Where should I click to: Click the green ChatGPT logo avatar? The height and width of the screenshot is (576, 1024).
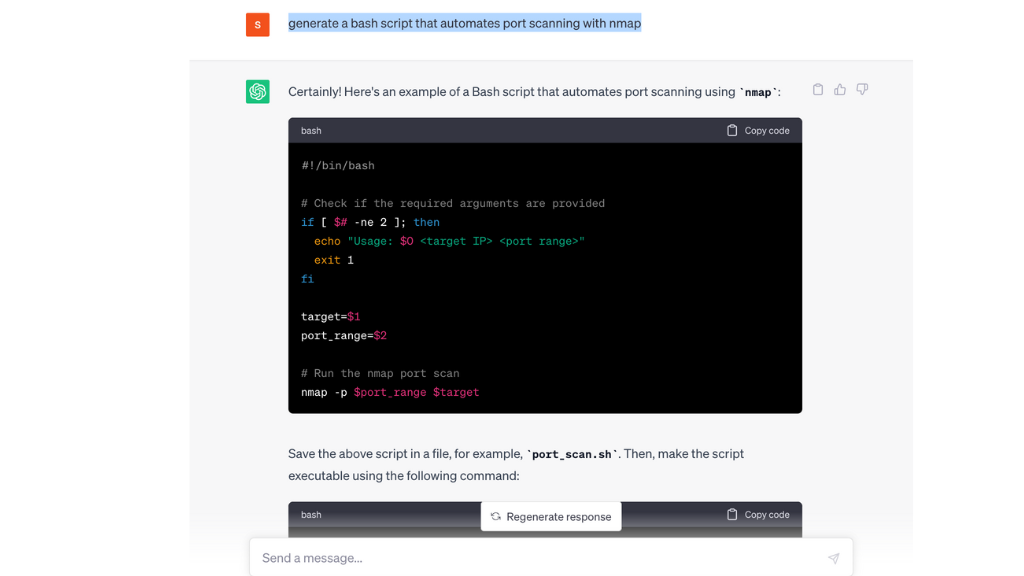[257, 91]
